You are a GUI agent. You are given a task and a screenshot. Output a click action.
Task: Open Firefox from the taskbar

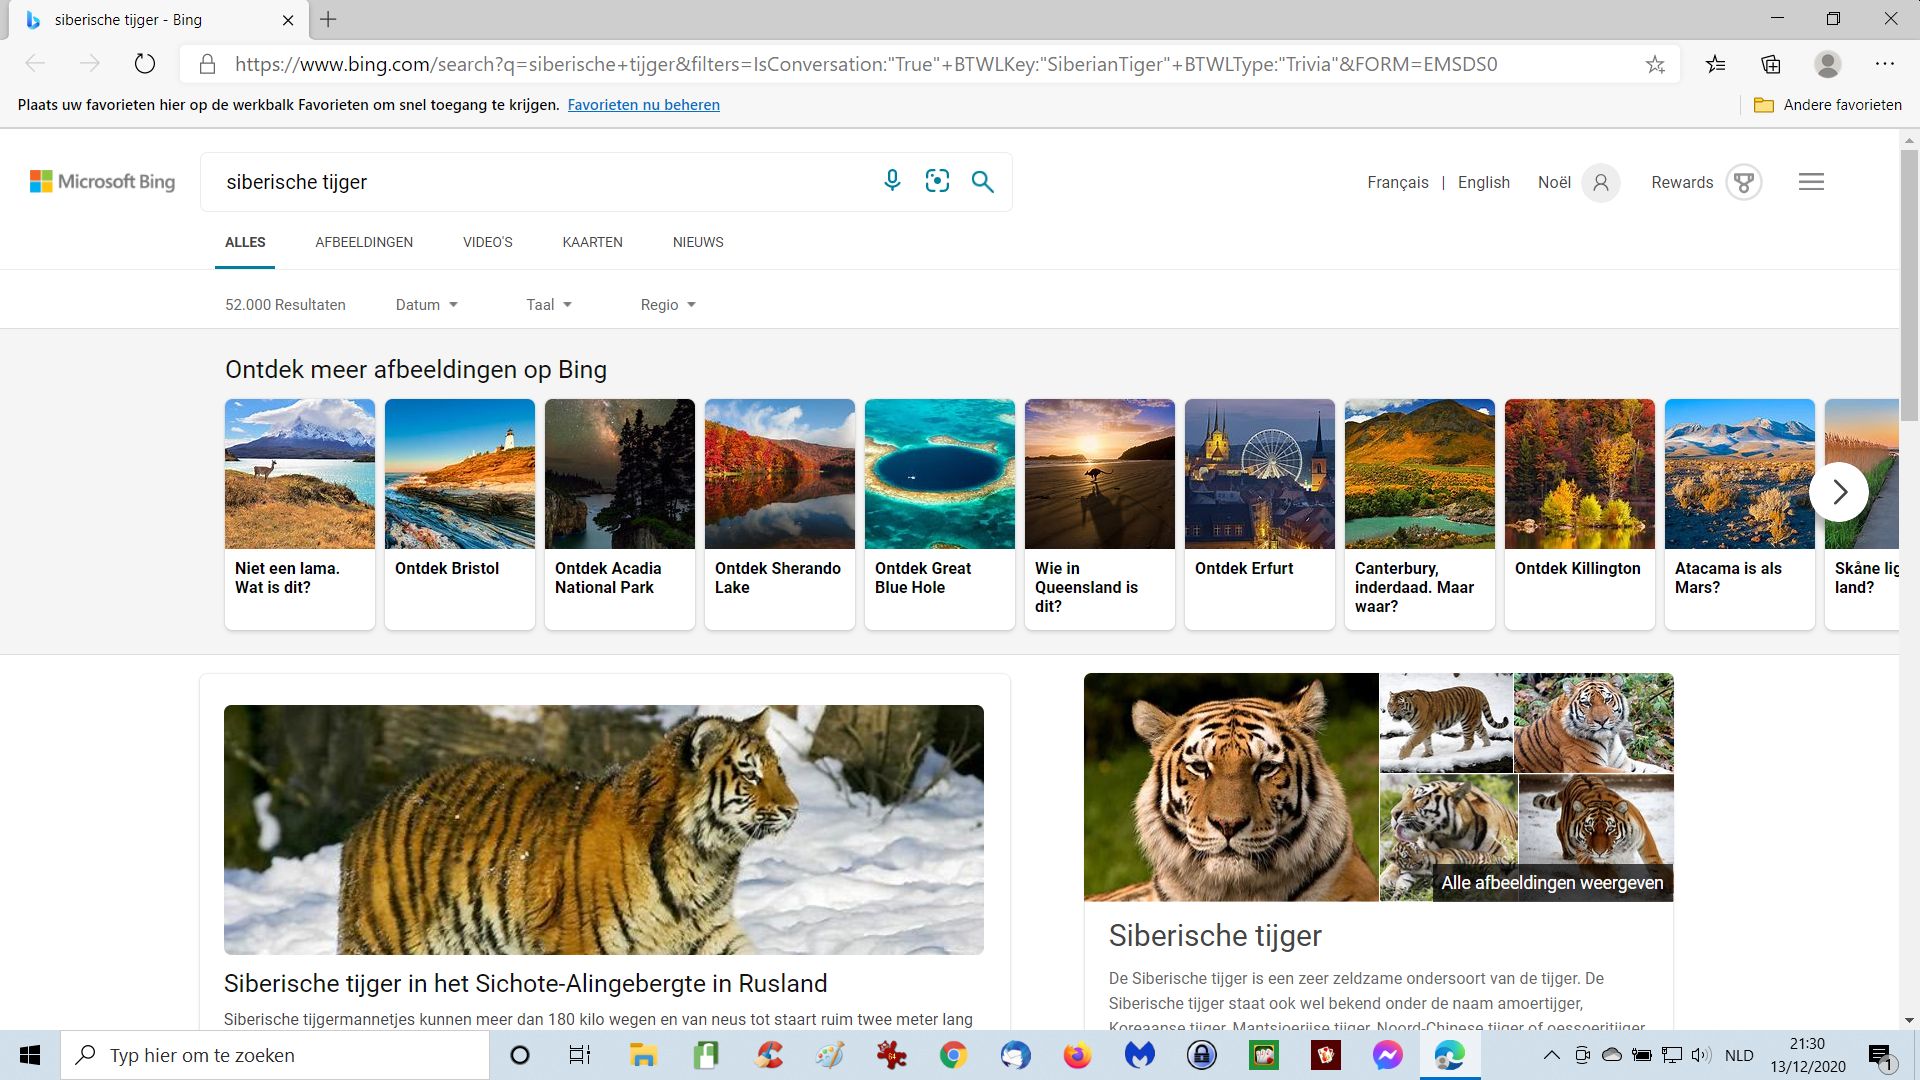1077,1055
